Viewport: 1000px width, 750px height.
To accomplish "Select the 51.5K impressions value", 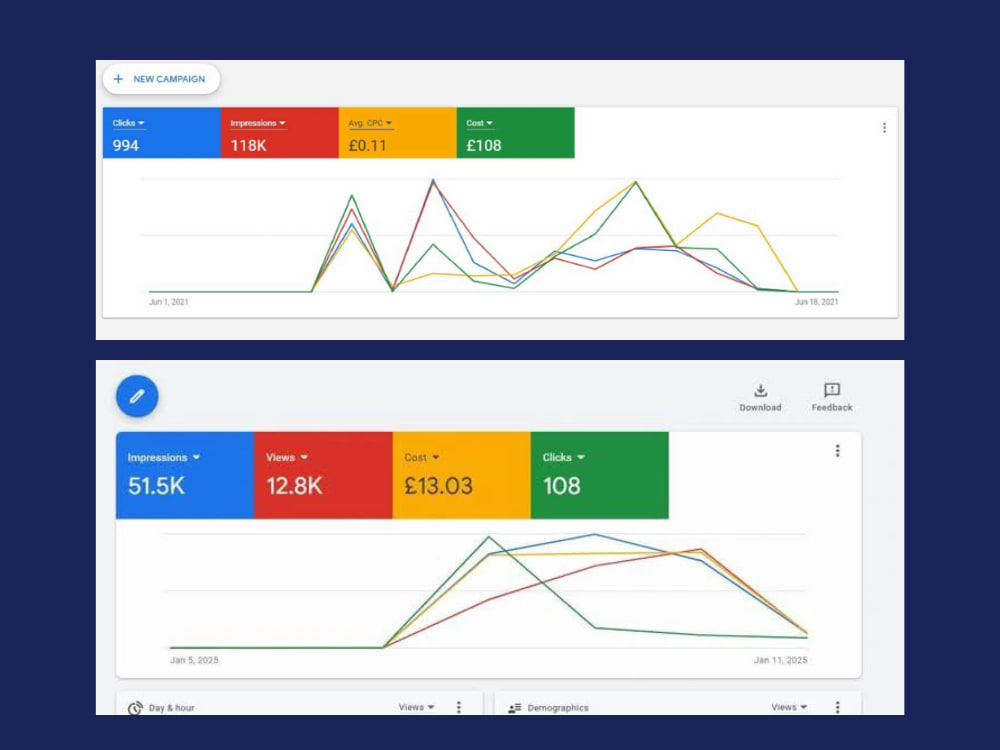I will (156, 486).
